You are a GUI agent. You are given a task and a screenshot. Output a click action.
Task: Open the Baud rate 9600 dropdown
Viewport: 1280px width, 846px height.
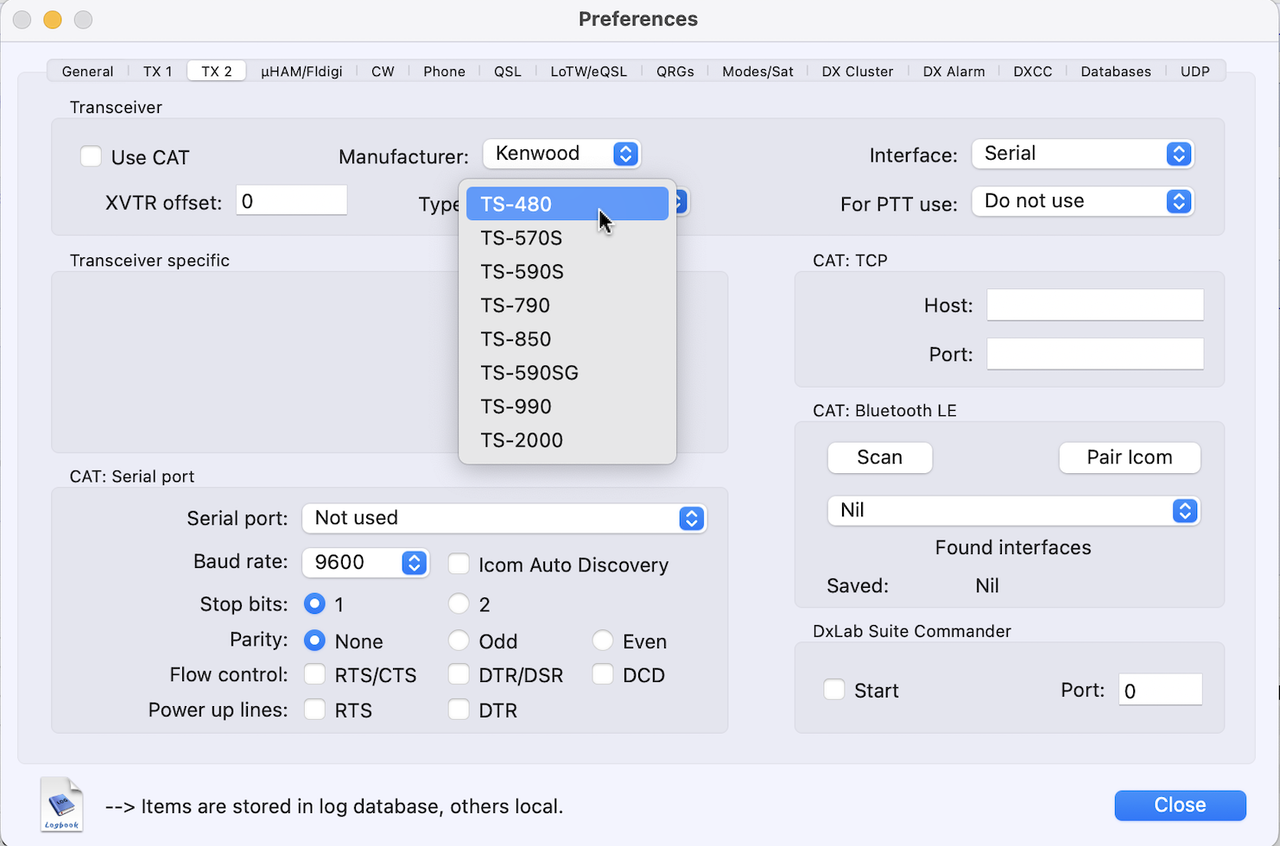click(x=365, y=562)
